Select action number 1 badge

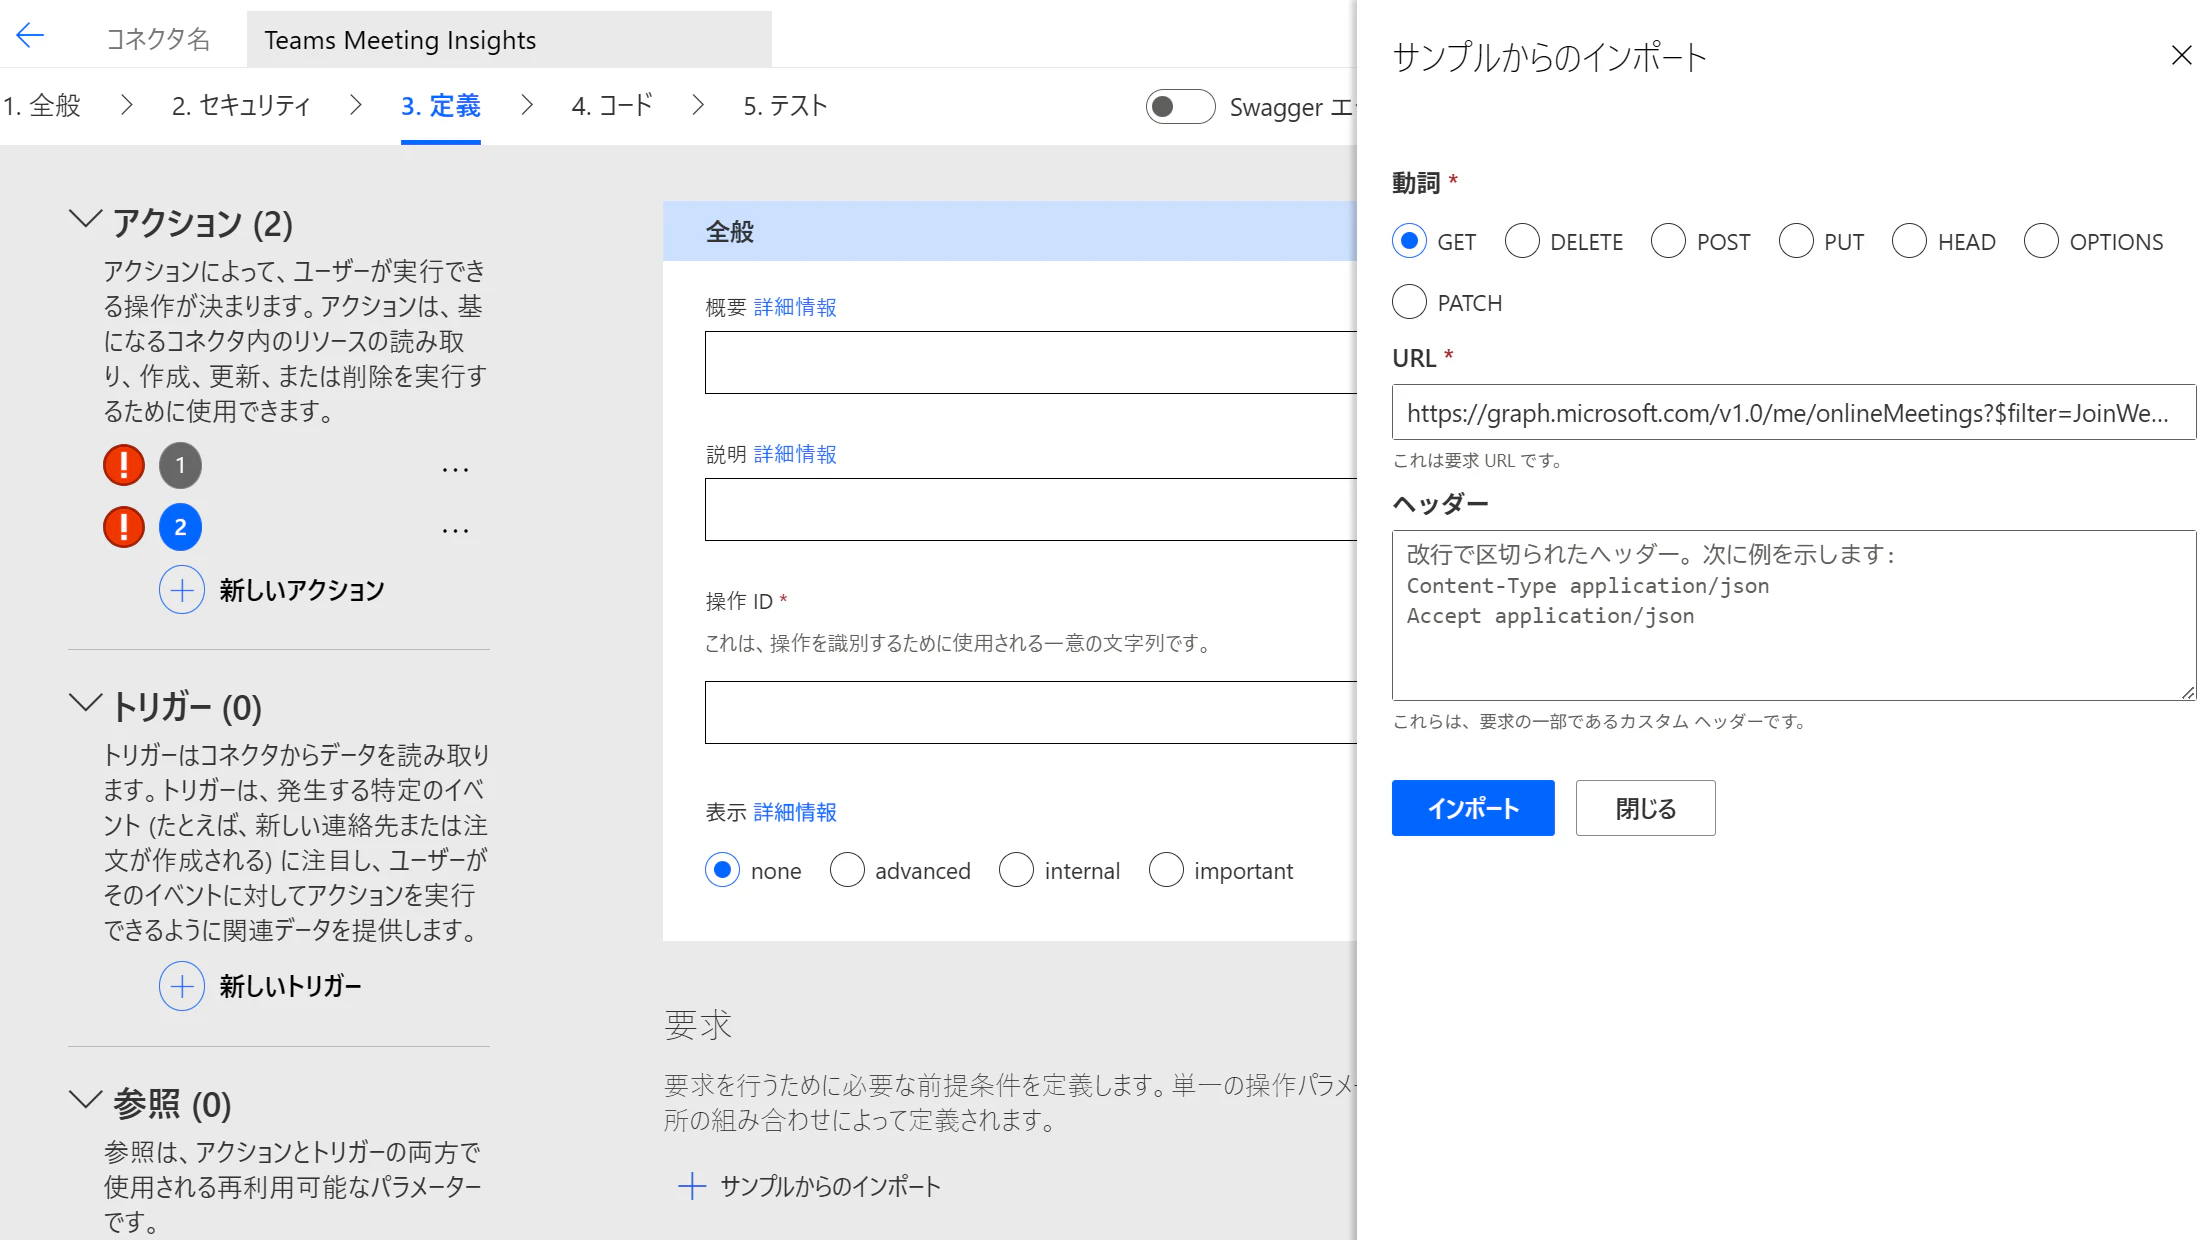(180, 465)
